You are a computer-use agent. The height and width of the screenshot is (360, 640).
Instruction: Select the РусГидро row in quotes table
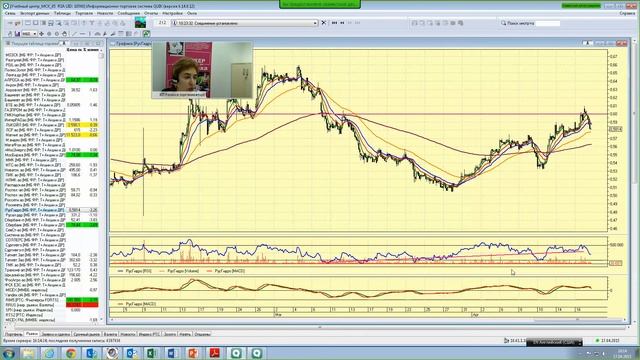(51, 210)
